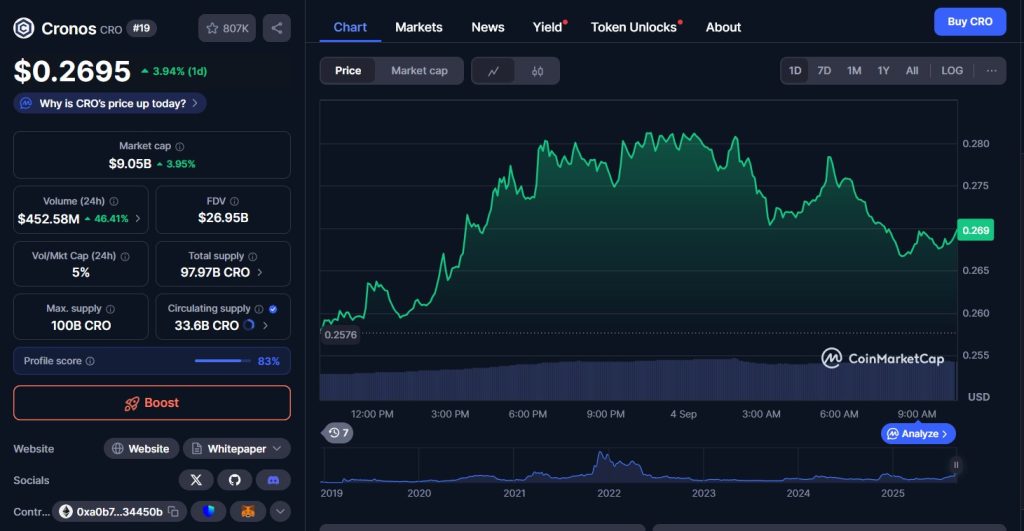The width and height of the screenshot is (1024, 531).
Task: Select the Price view toggle
Action: 348,71
